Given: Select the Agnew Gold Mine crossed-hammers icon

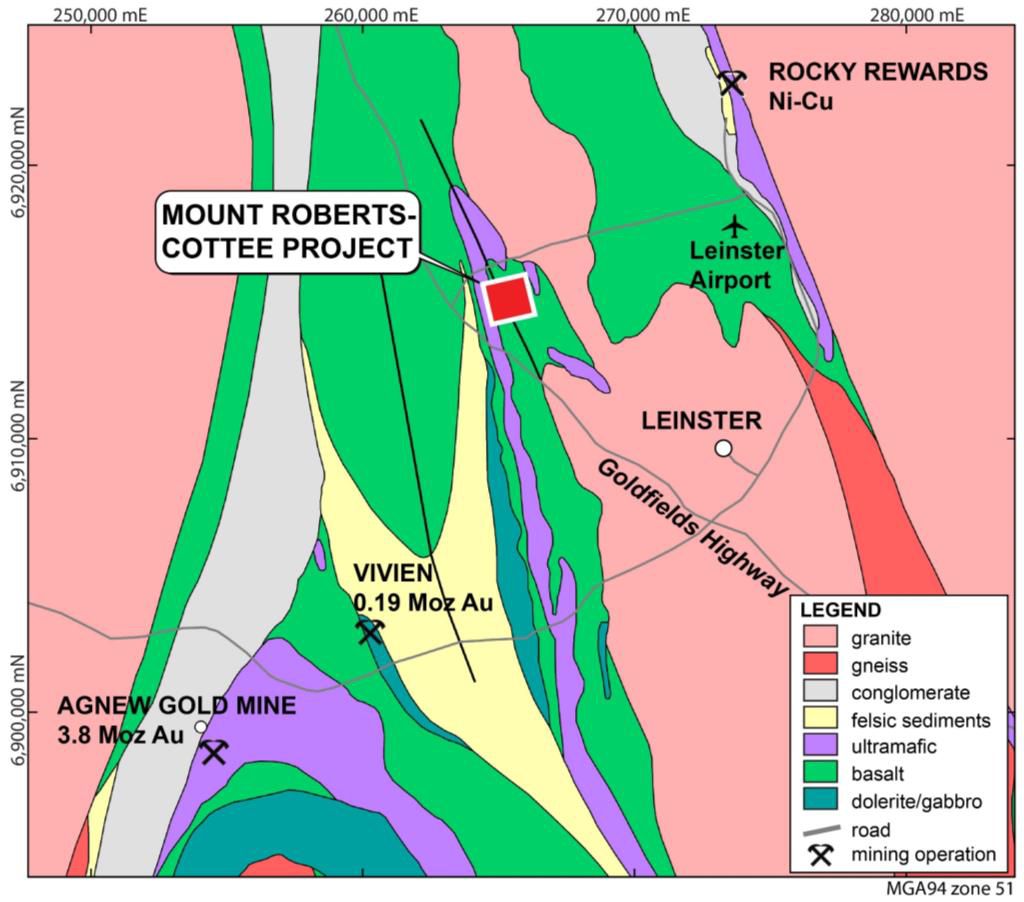Looking at the screenshot, I should pyautogui.click(x=213, y=752).
